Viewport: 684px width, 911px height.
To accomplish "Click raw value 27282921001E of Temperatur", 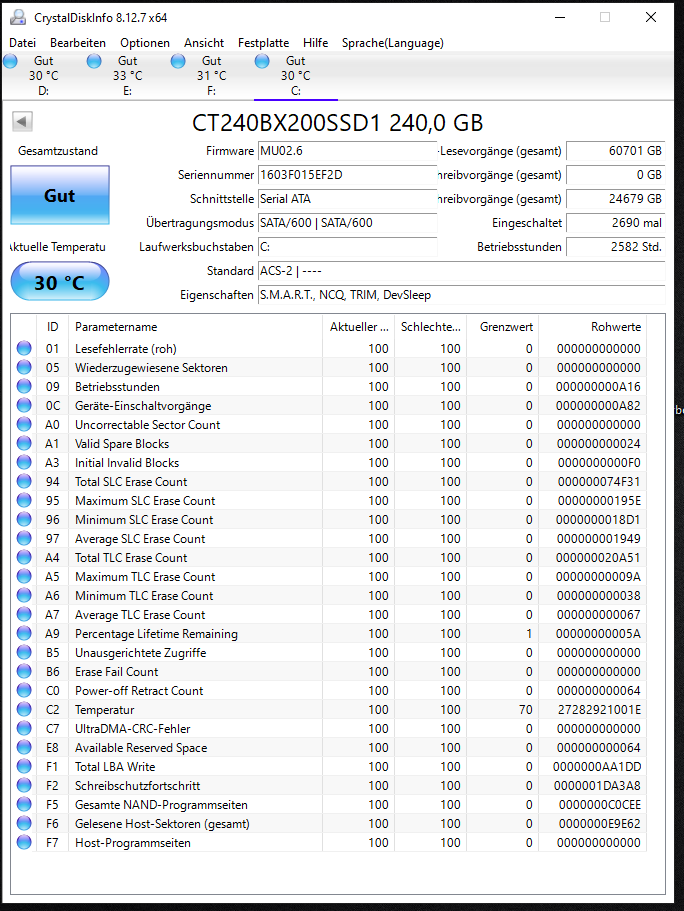I will (x=599, y=710).
